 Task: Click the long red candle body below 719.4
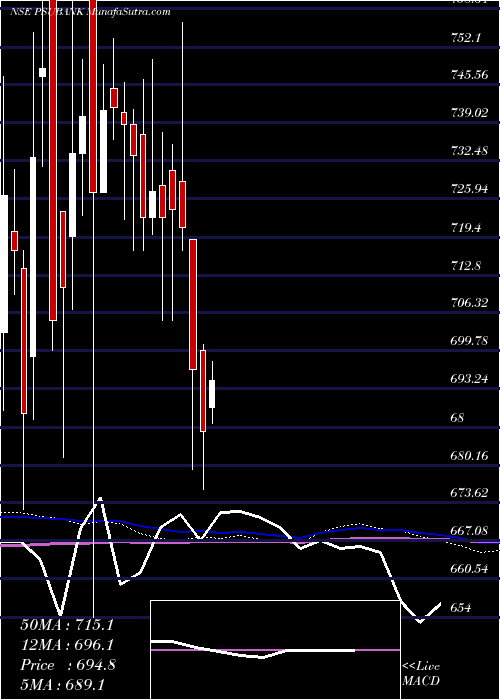tap(193, 304)
